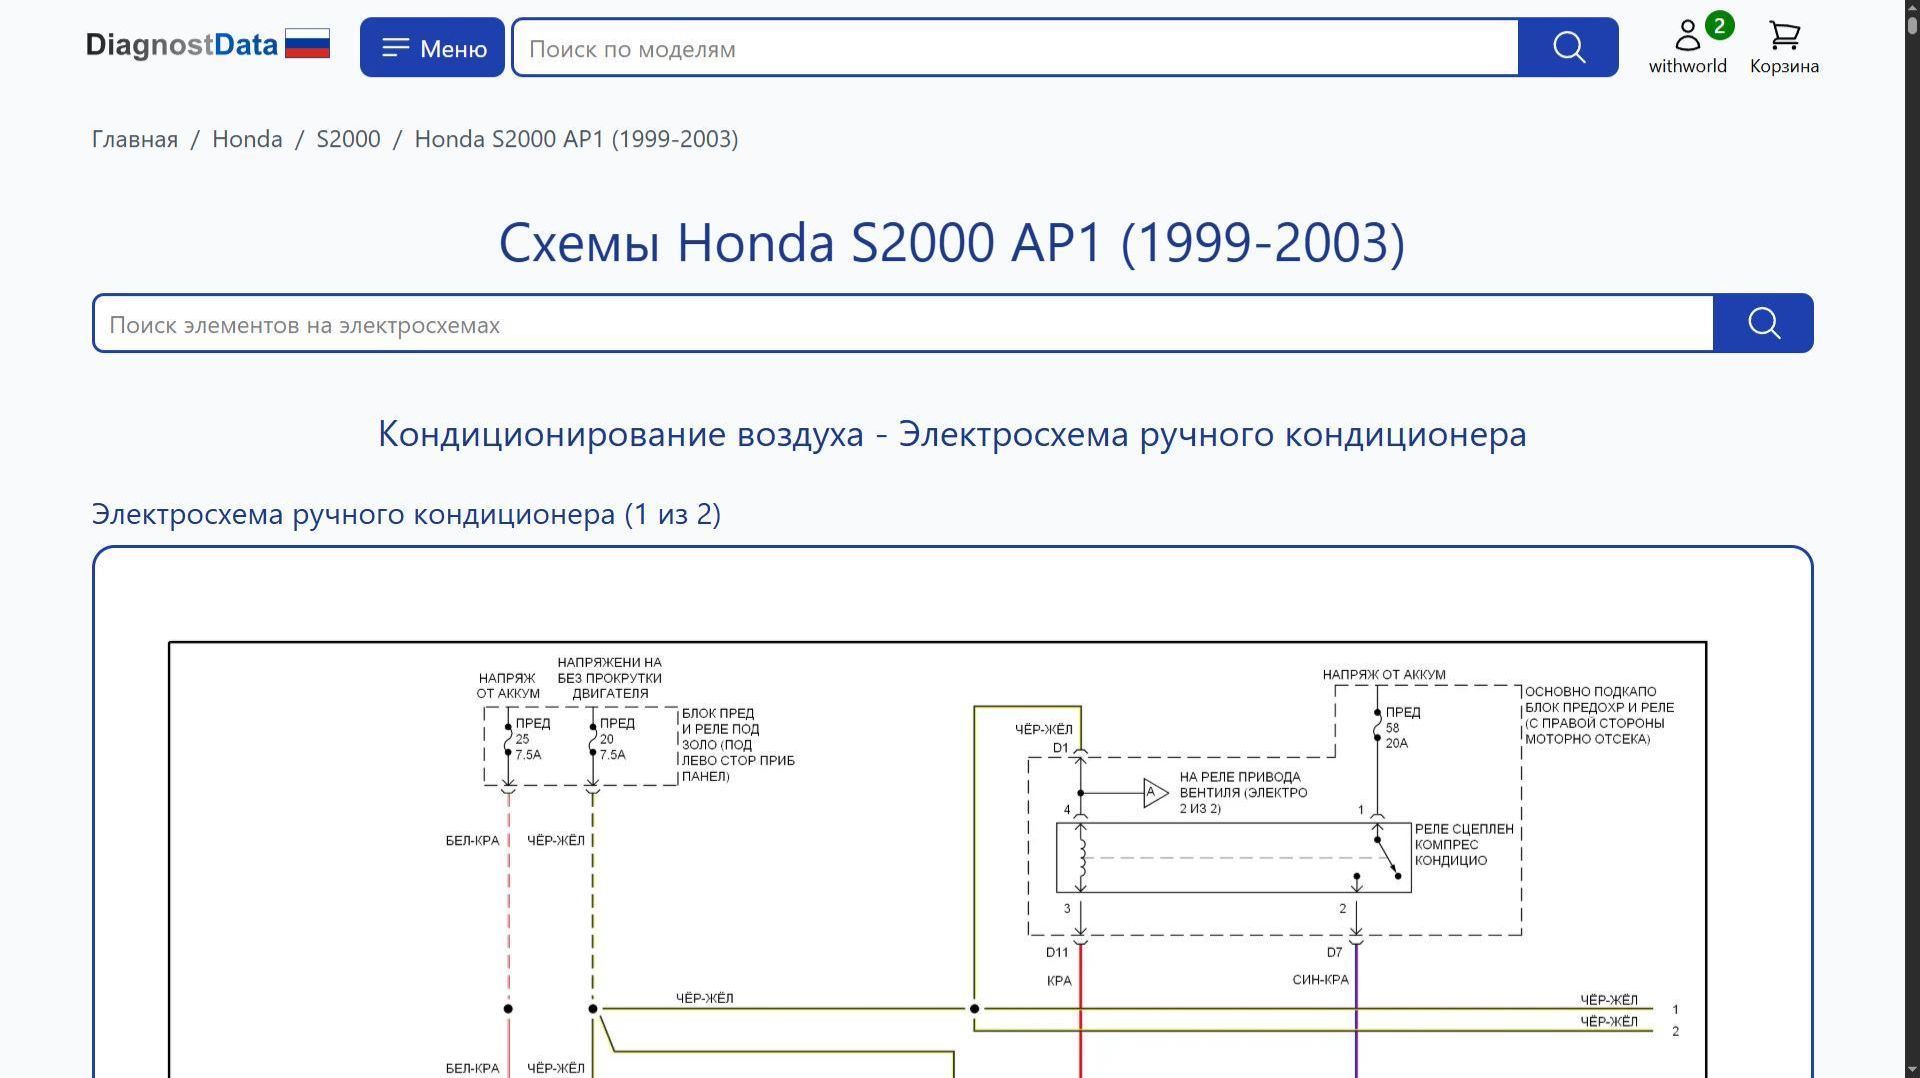Click the 'СИН-КРА' wire label
This screenshot has width=1920, height=1078.
pos(1320,980)
